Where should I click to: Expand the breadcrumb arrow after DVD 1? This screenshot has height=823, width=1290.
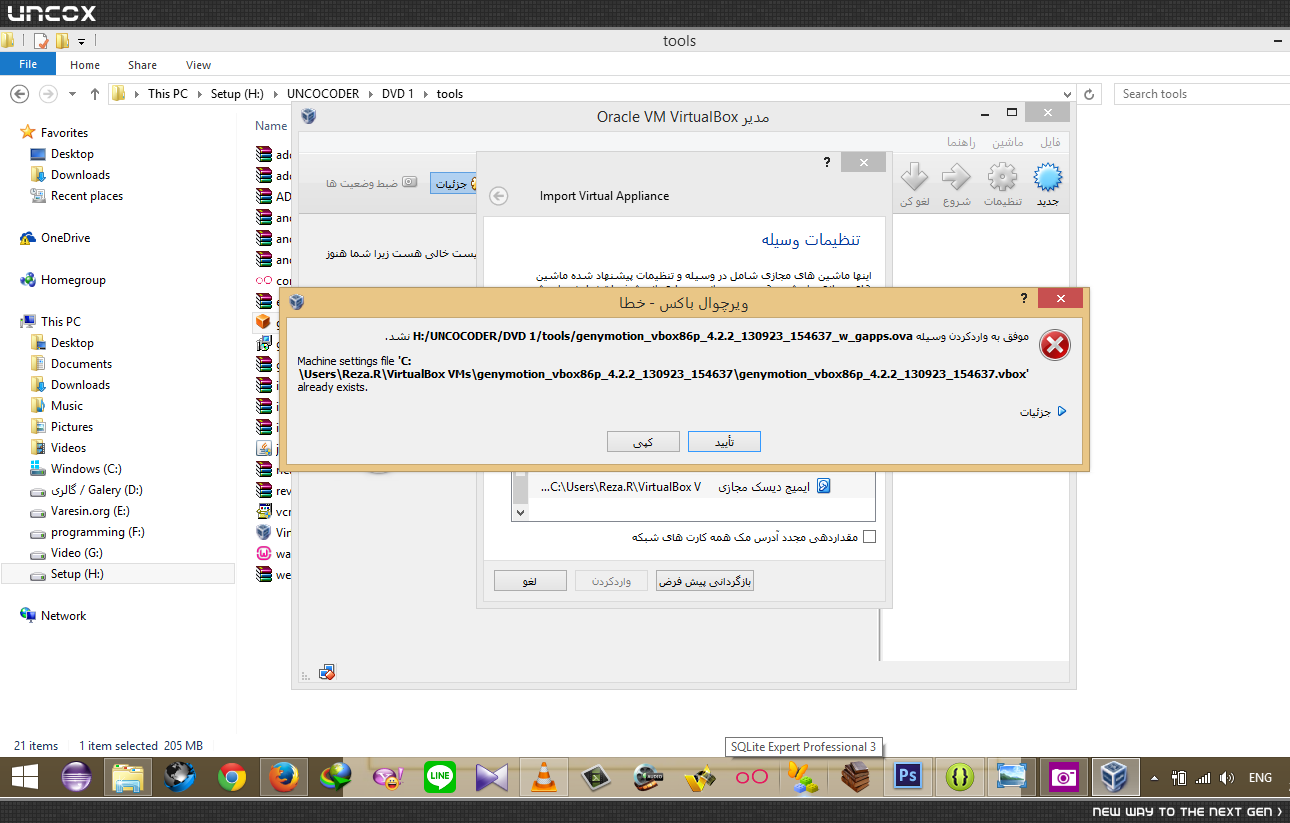point(425,94)
